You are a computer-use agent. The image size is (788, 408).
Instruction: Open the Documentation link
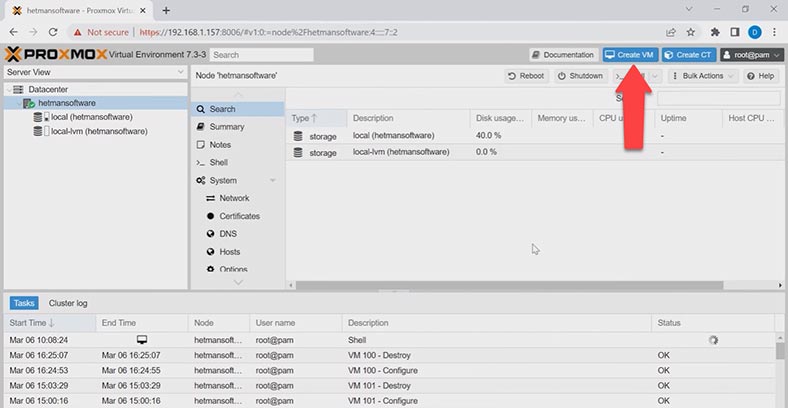(563, 55)
